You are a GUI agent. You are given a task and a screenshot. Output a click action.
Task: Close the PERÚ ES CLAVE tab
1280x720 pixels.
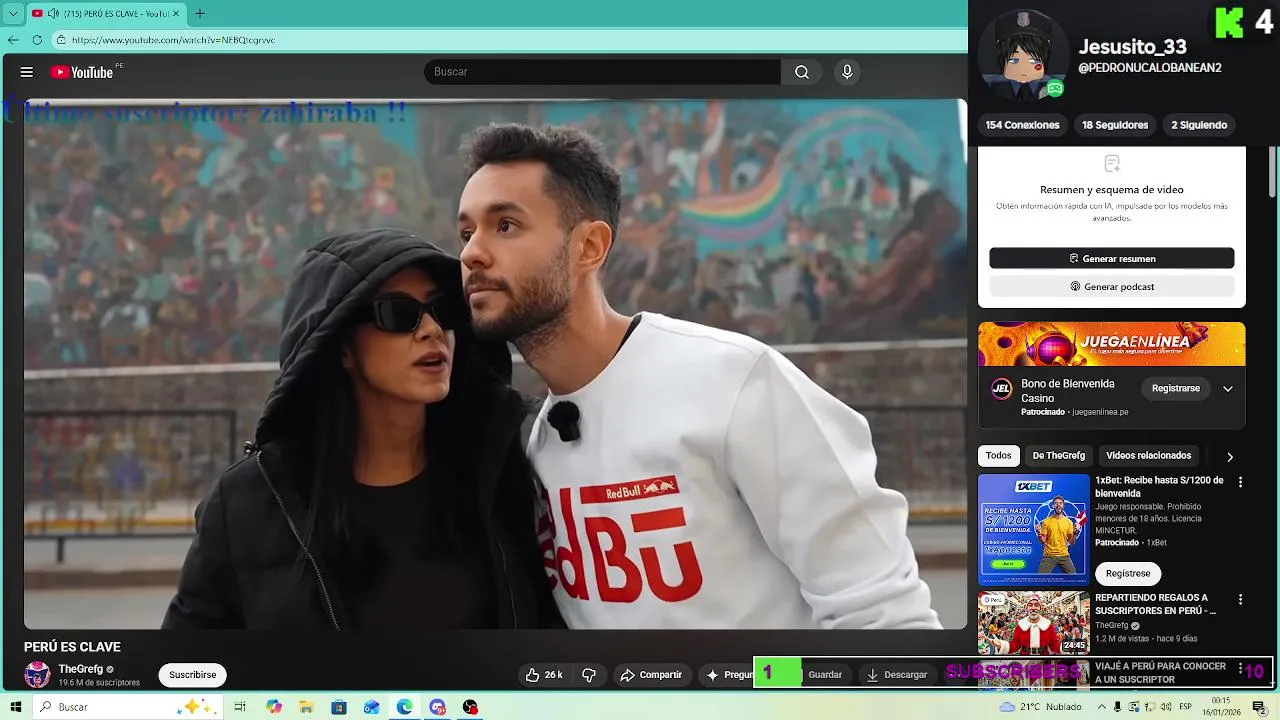click(176, 13)
